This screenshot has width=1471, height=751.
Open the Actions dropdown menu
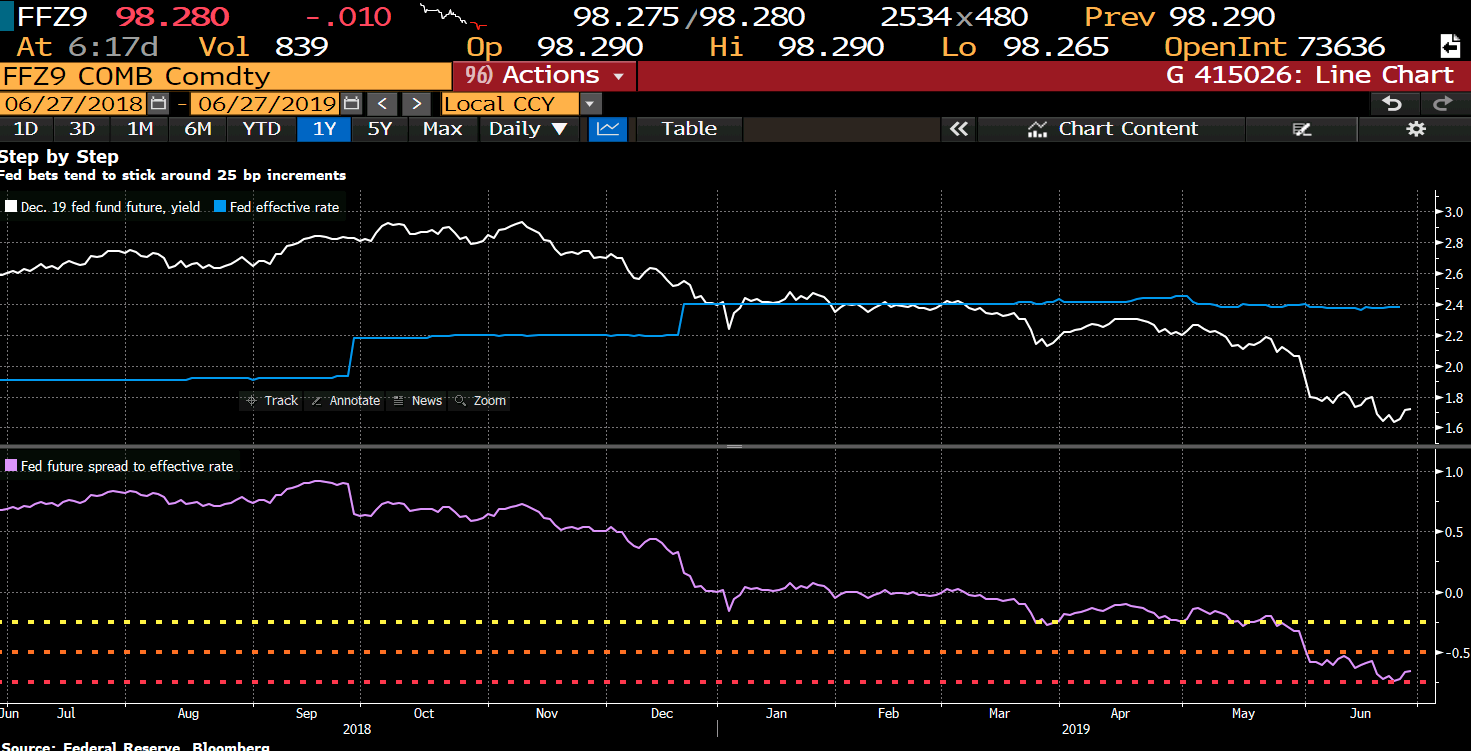tap(545, 76)
